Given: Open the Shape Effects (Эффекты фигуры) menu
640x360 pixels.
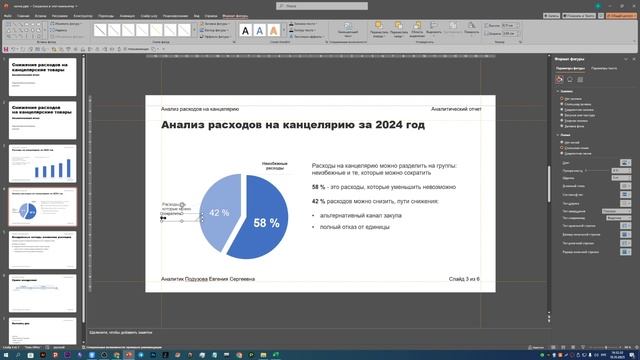Looking at the screenshot, I should pyautogui.click(x=215, y=36).
